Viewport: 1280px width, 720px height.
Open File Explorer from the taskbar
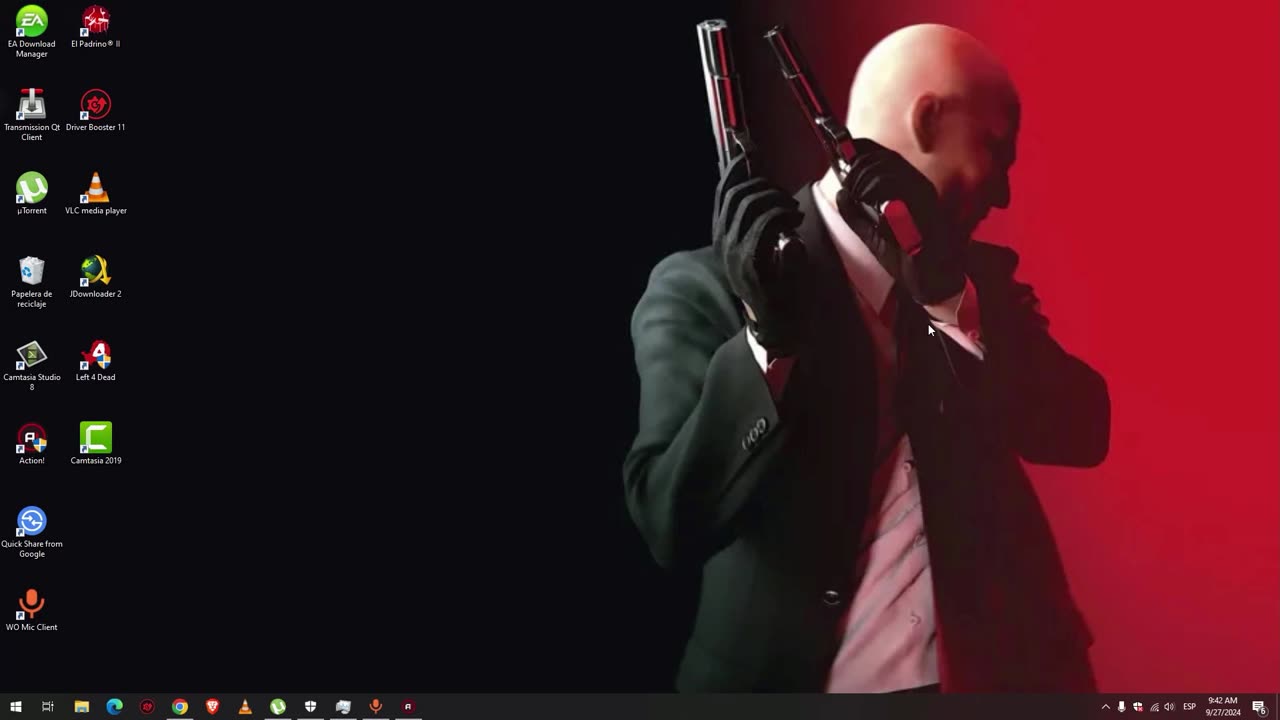coord(82,707)
